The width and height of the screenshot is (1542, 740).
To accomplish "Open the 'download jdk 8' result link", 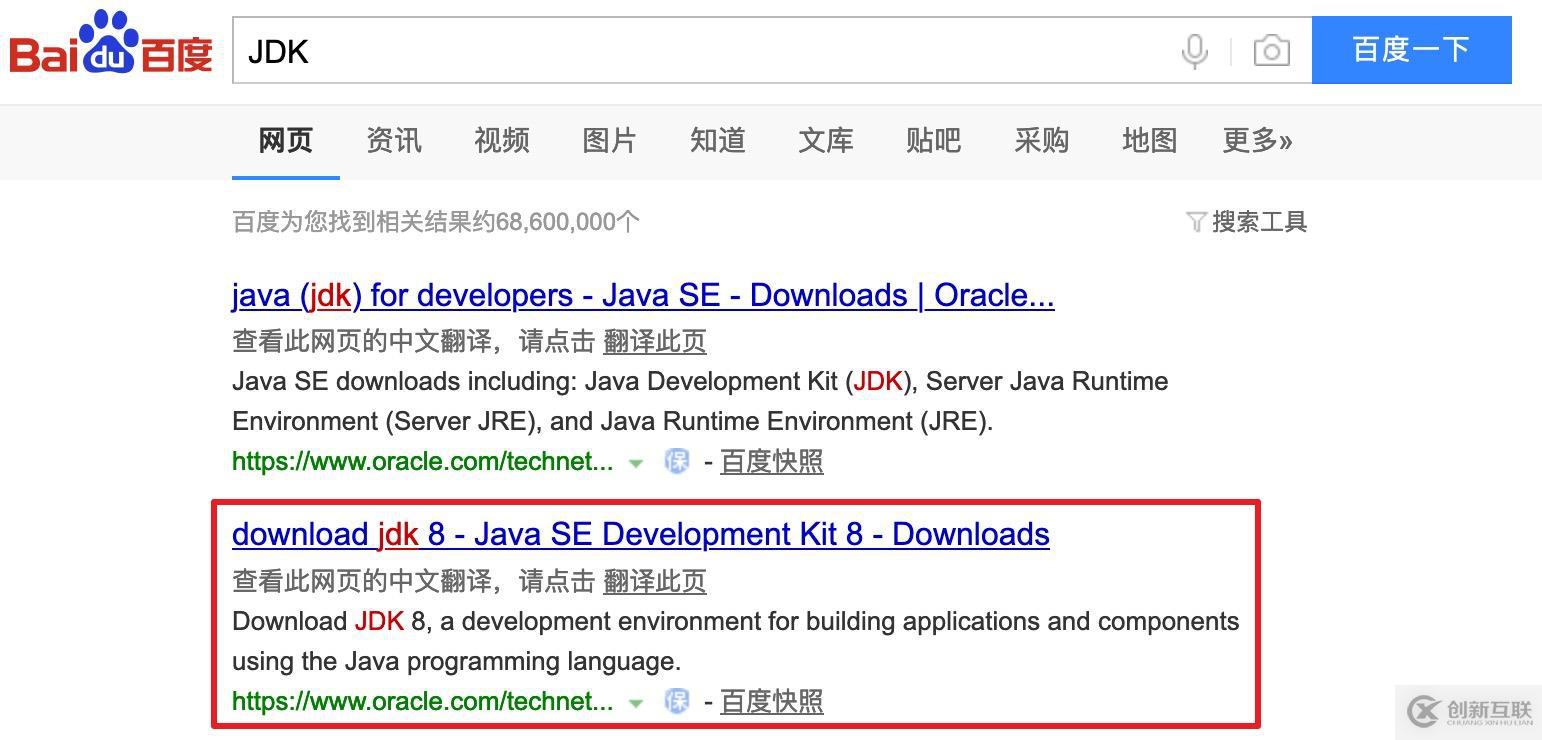I will coord(641,535).
